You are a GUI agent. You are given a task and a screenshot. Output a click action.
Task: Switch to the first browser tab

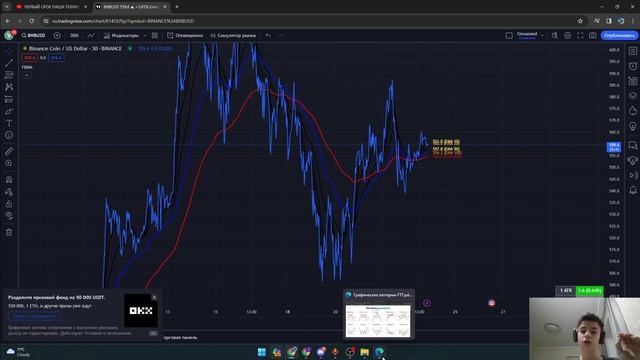pos(51,7)
